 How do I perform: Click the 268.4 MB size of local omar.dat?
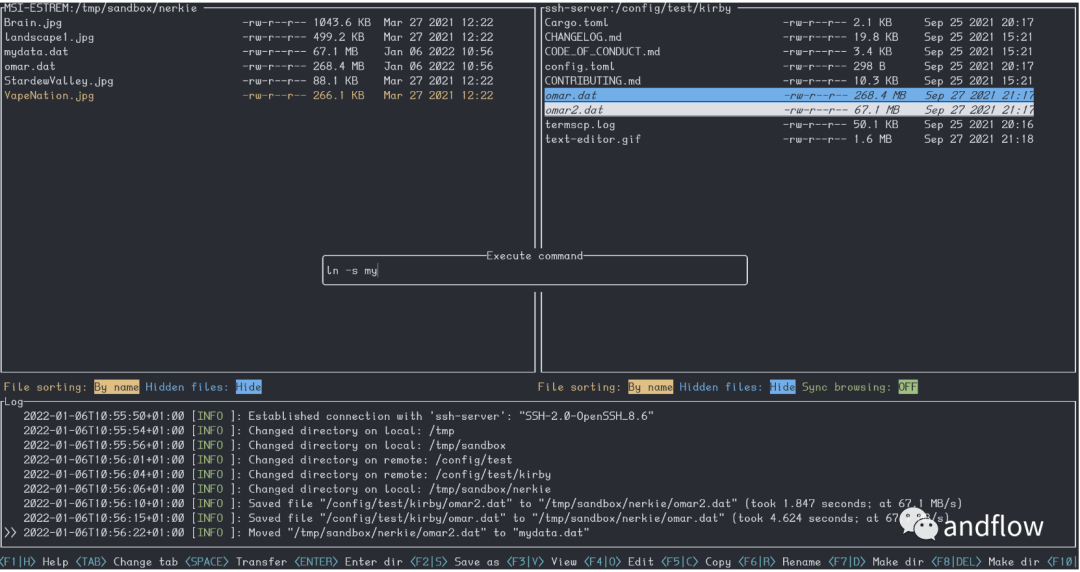click(x=338, y=66)
